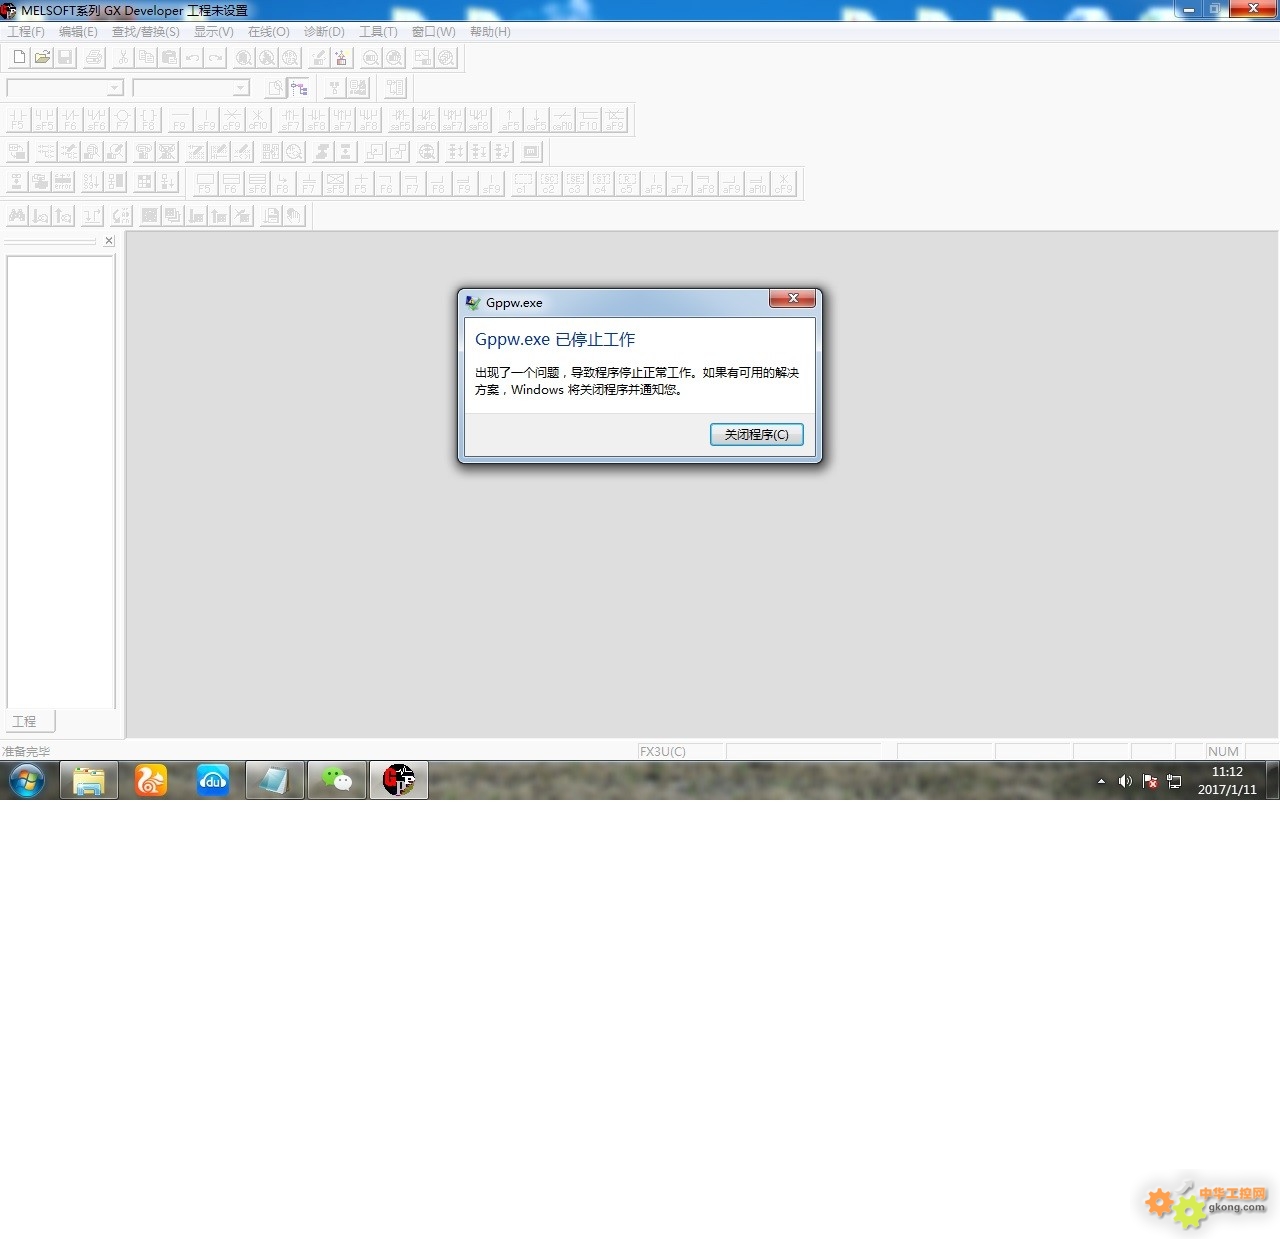Open the 查找/替换(S) menu
This screenshot has width=1280, height=1239.
(146, 32)
